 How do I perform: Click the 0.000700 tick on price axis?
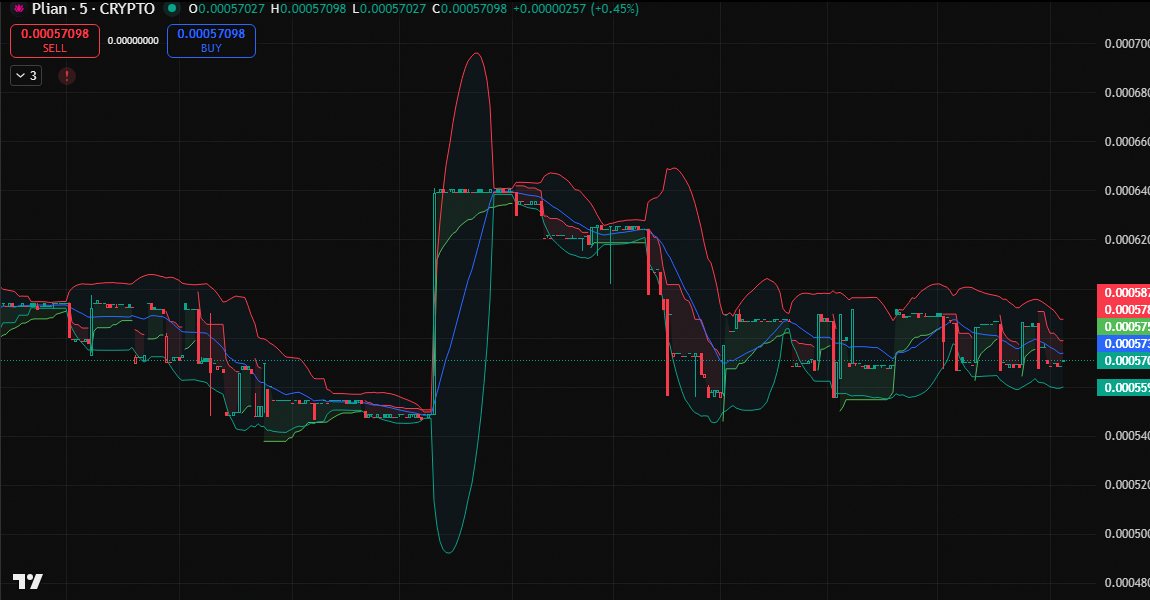[1125, 44]
